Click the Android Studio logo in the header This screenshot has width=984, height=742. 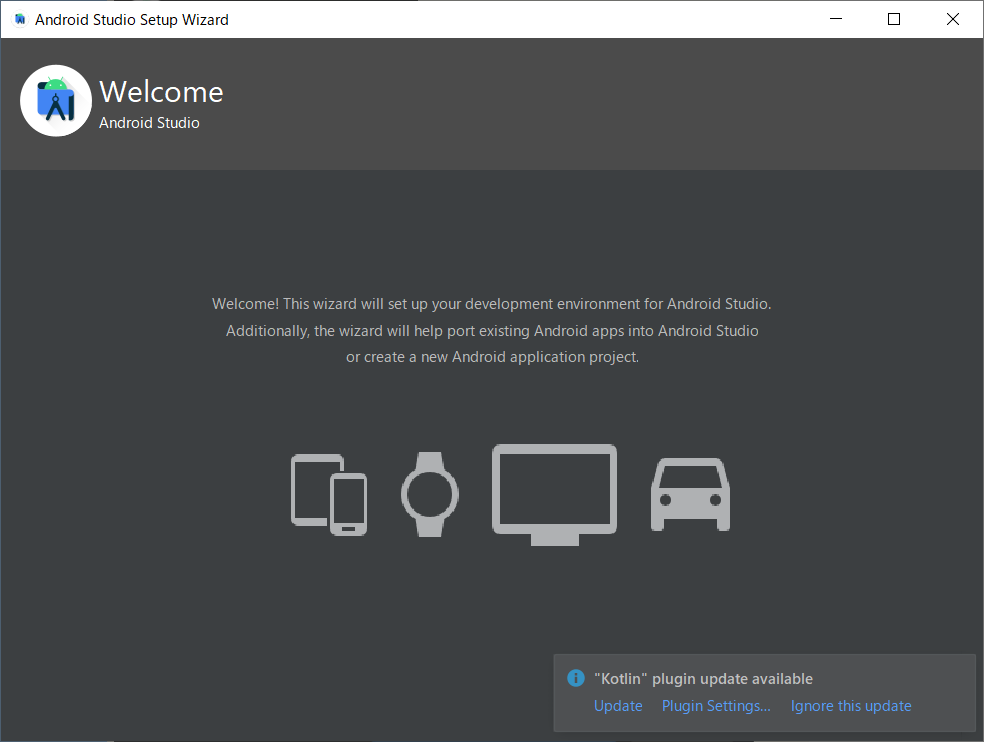point(56,101)
